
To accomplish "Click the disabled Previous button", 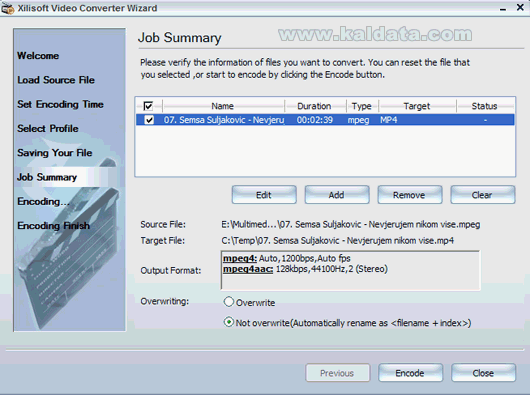I will click(x=337, y=373).
